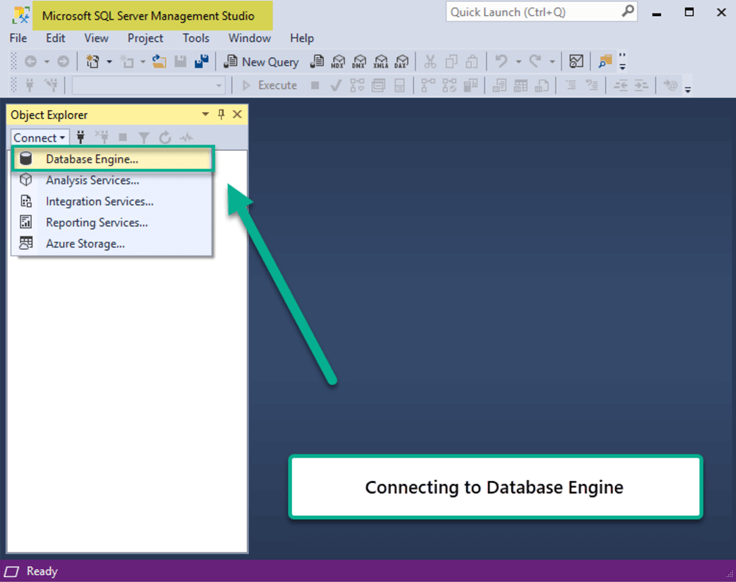Open the Help menu
The width and height of the screenshot is (736, 582).
[302, 38]
